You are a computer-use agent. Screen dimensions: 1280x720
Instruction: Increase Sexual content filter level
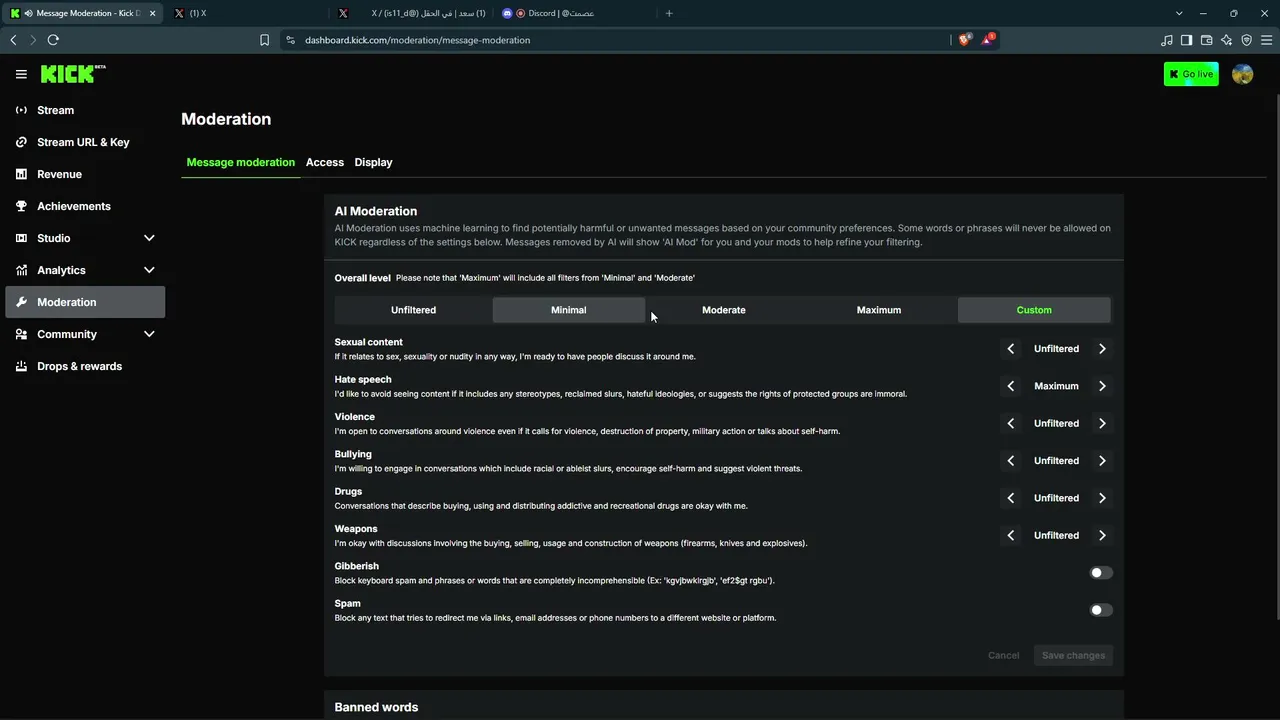click(1102, 349)
